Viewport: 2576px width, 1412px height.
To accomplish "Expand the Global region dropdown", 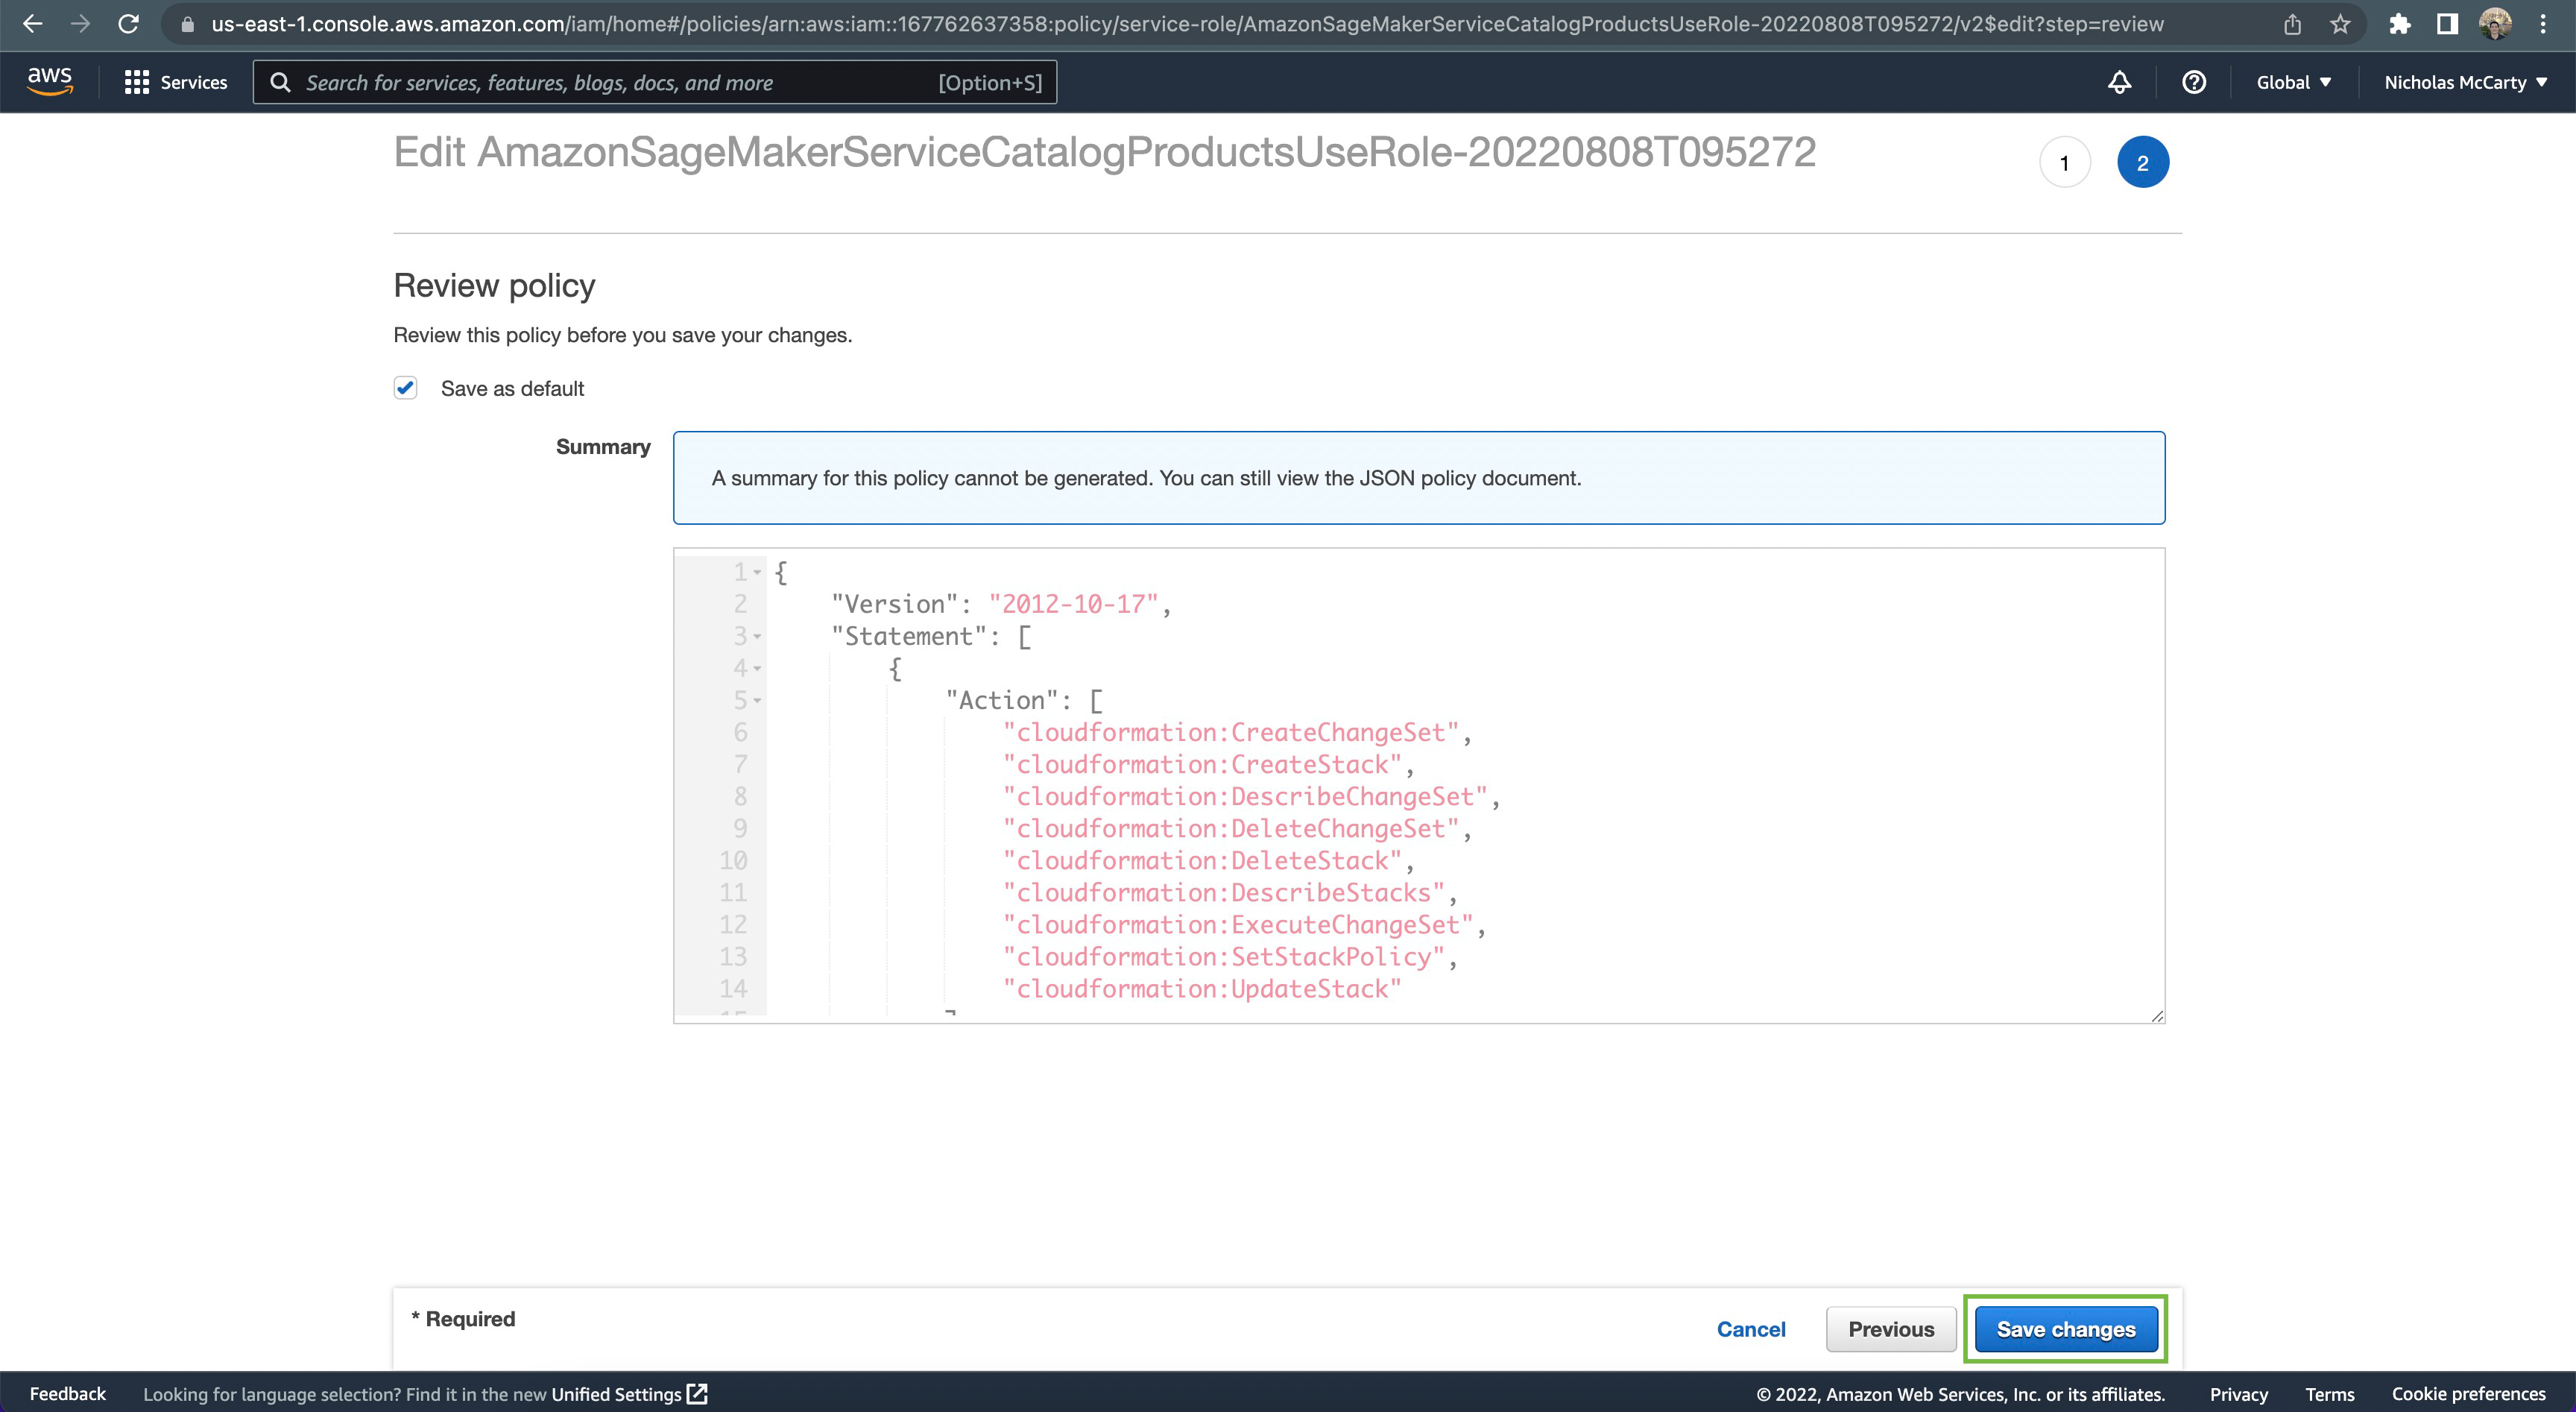I will coord(2293,82).
